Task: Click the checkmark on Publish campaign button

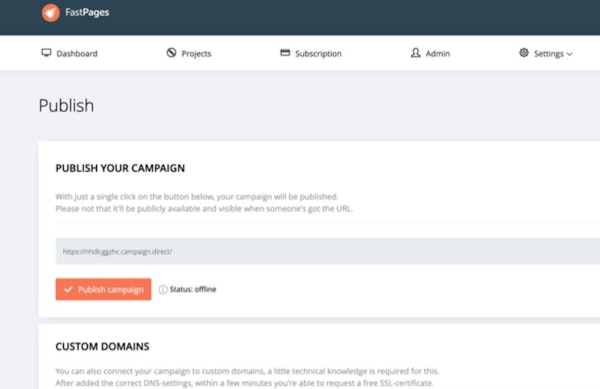Action: (68, 290)
